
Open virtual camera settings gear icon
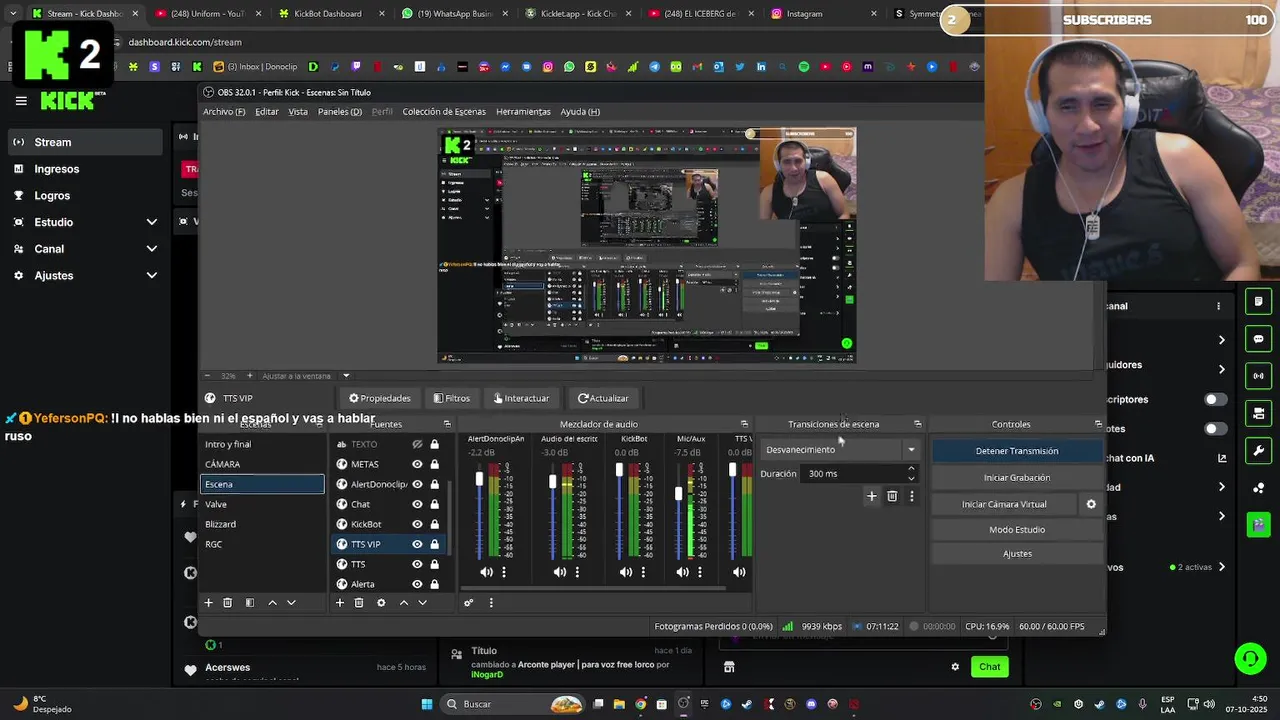pos(1091,504)
